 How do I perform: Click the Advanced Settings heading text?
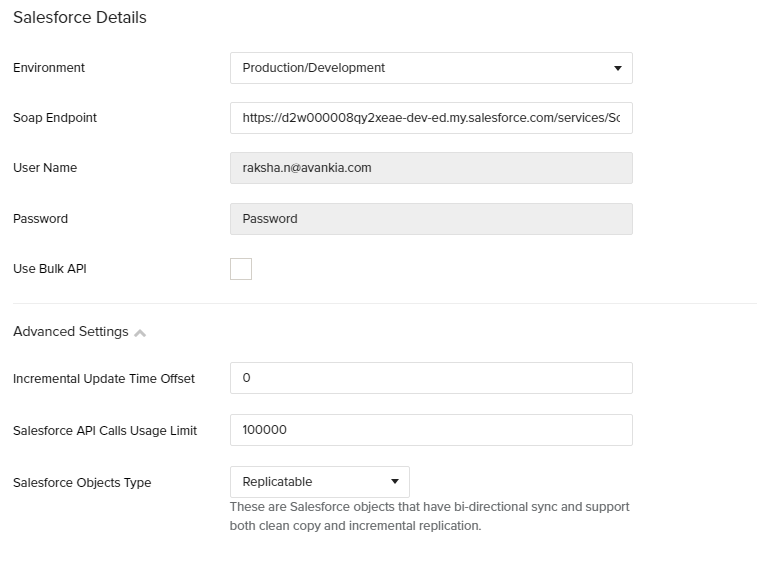71,332
